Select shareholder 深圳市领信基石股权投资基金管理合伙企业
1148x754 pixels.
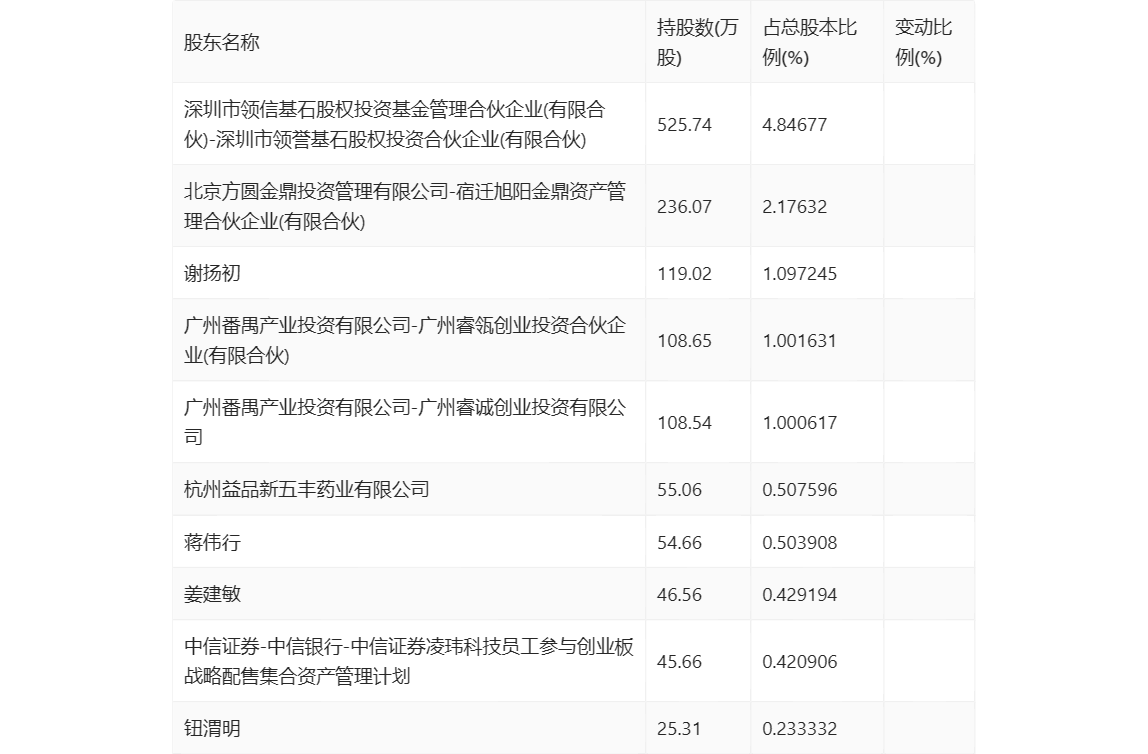tap(395, 124)
